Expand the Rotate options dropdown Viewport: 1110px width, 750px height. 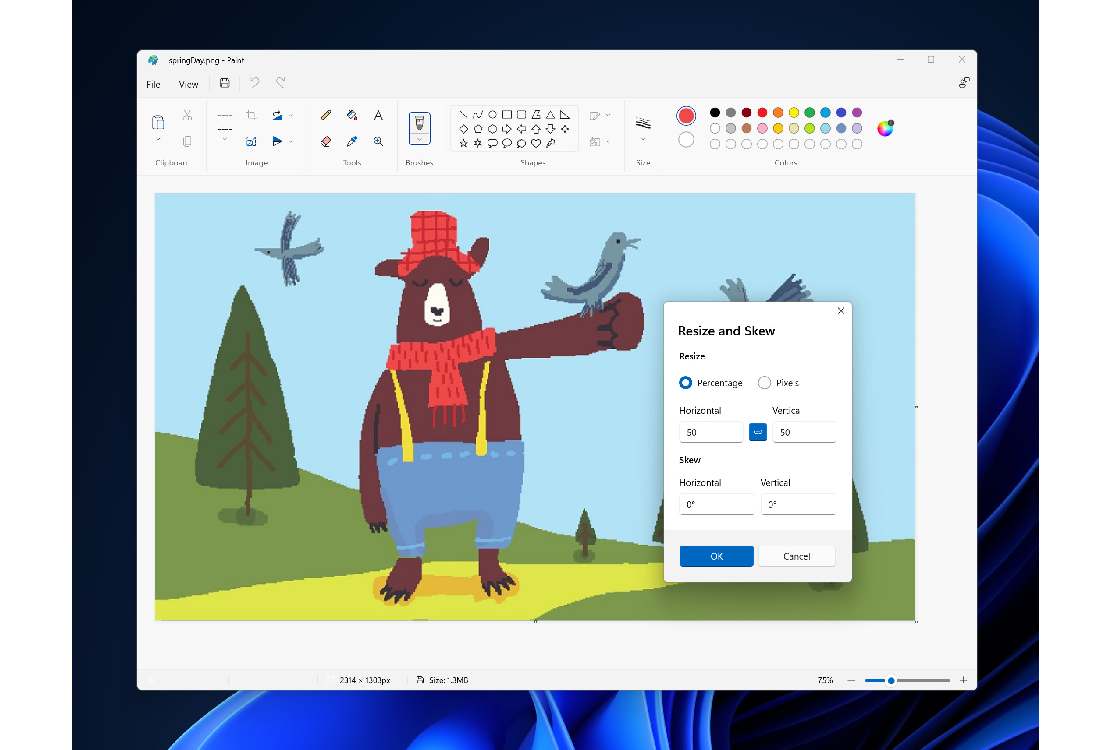click(291, 115)
